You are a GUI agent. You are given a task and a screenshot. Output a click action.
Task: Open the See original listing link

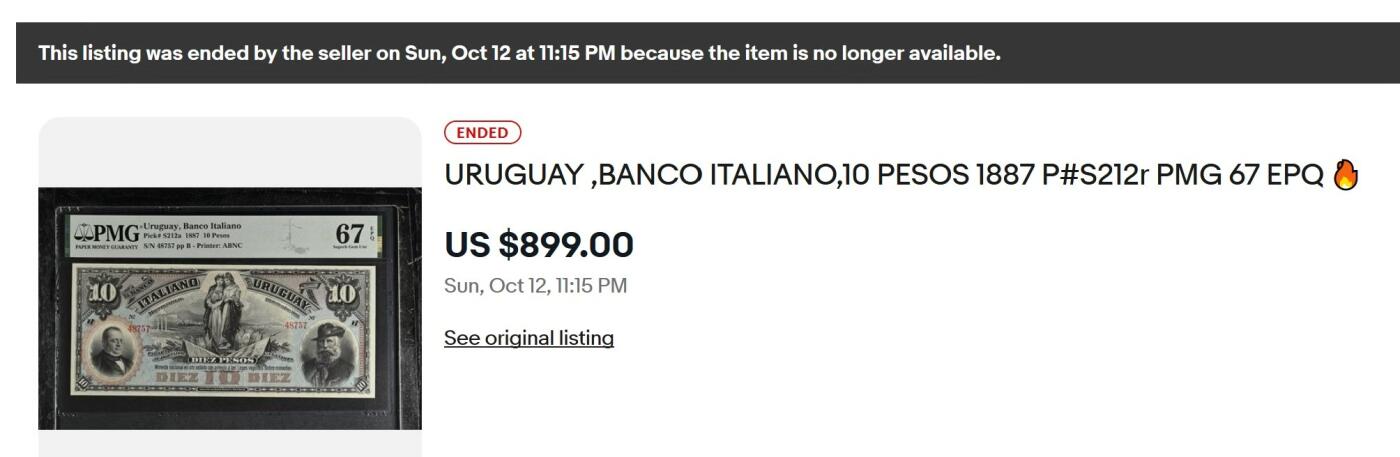[x=529, y=338]
